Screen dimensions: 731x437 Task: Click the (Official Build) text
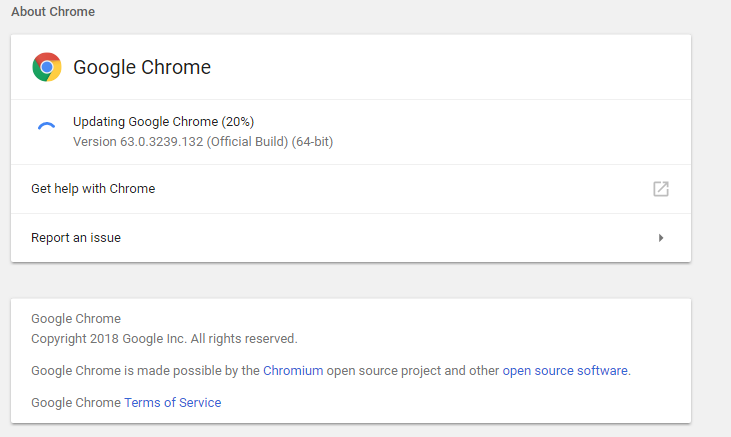pyautogui.click(x=247, y=142)
